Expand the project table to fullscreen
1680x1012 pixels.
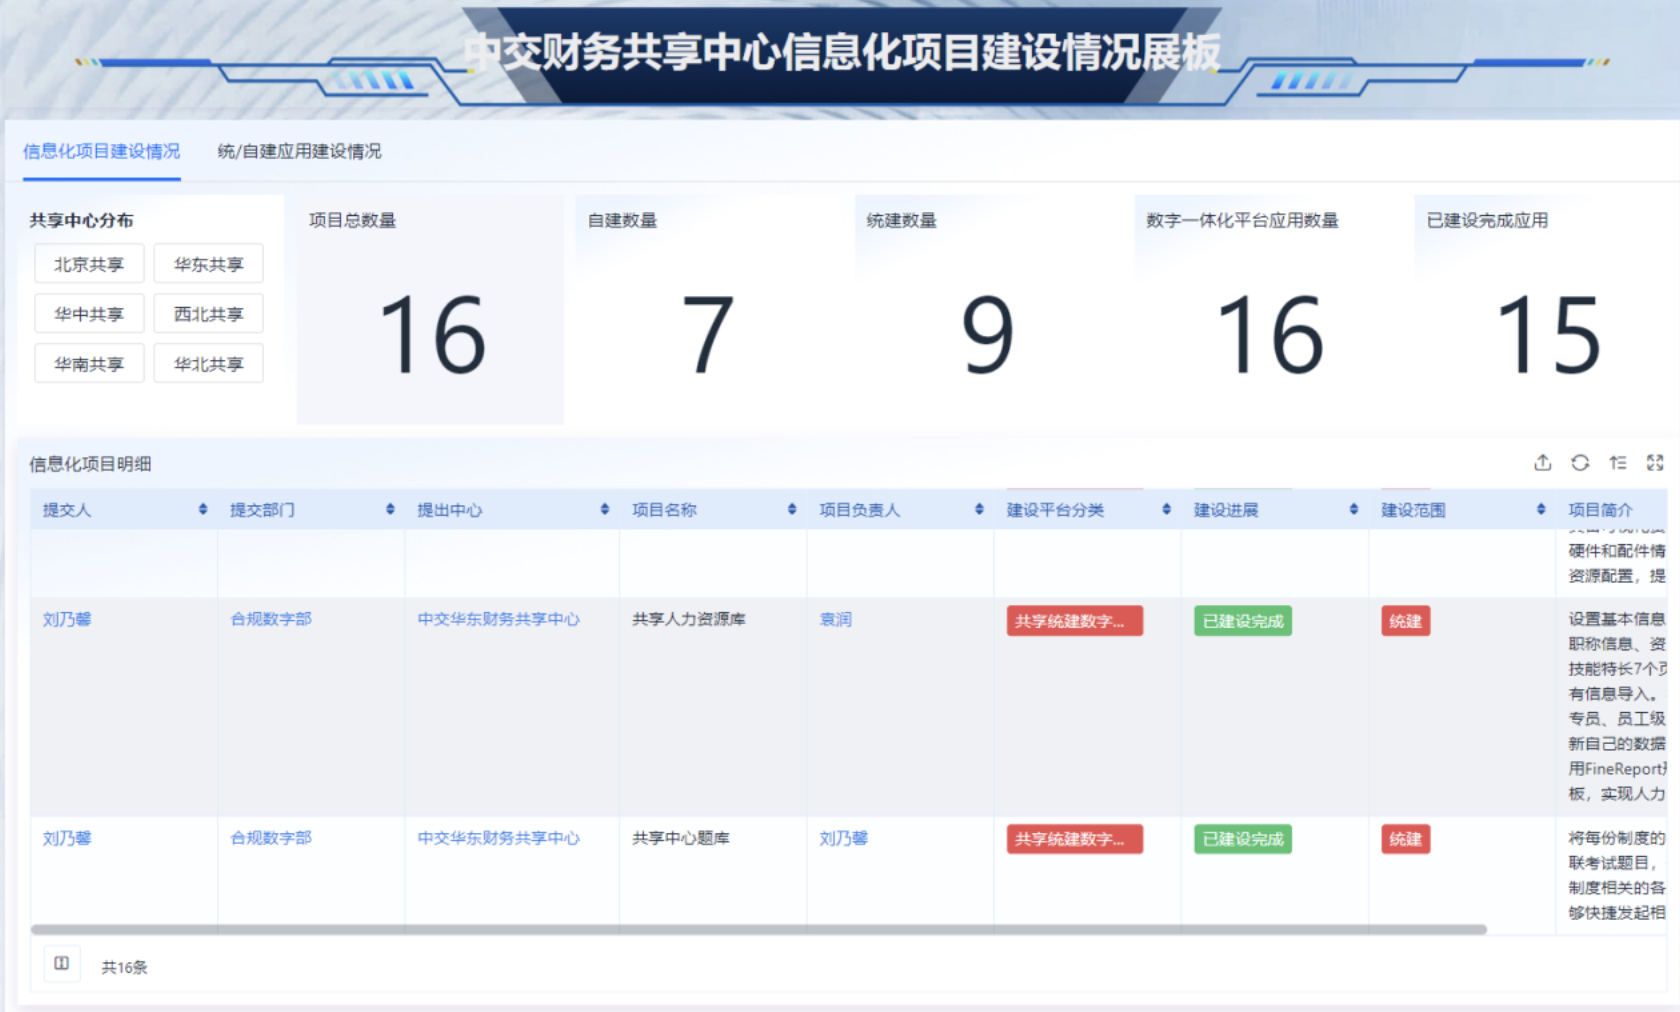pos(1655,462)
